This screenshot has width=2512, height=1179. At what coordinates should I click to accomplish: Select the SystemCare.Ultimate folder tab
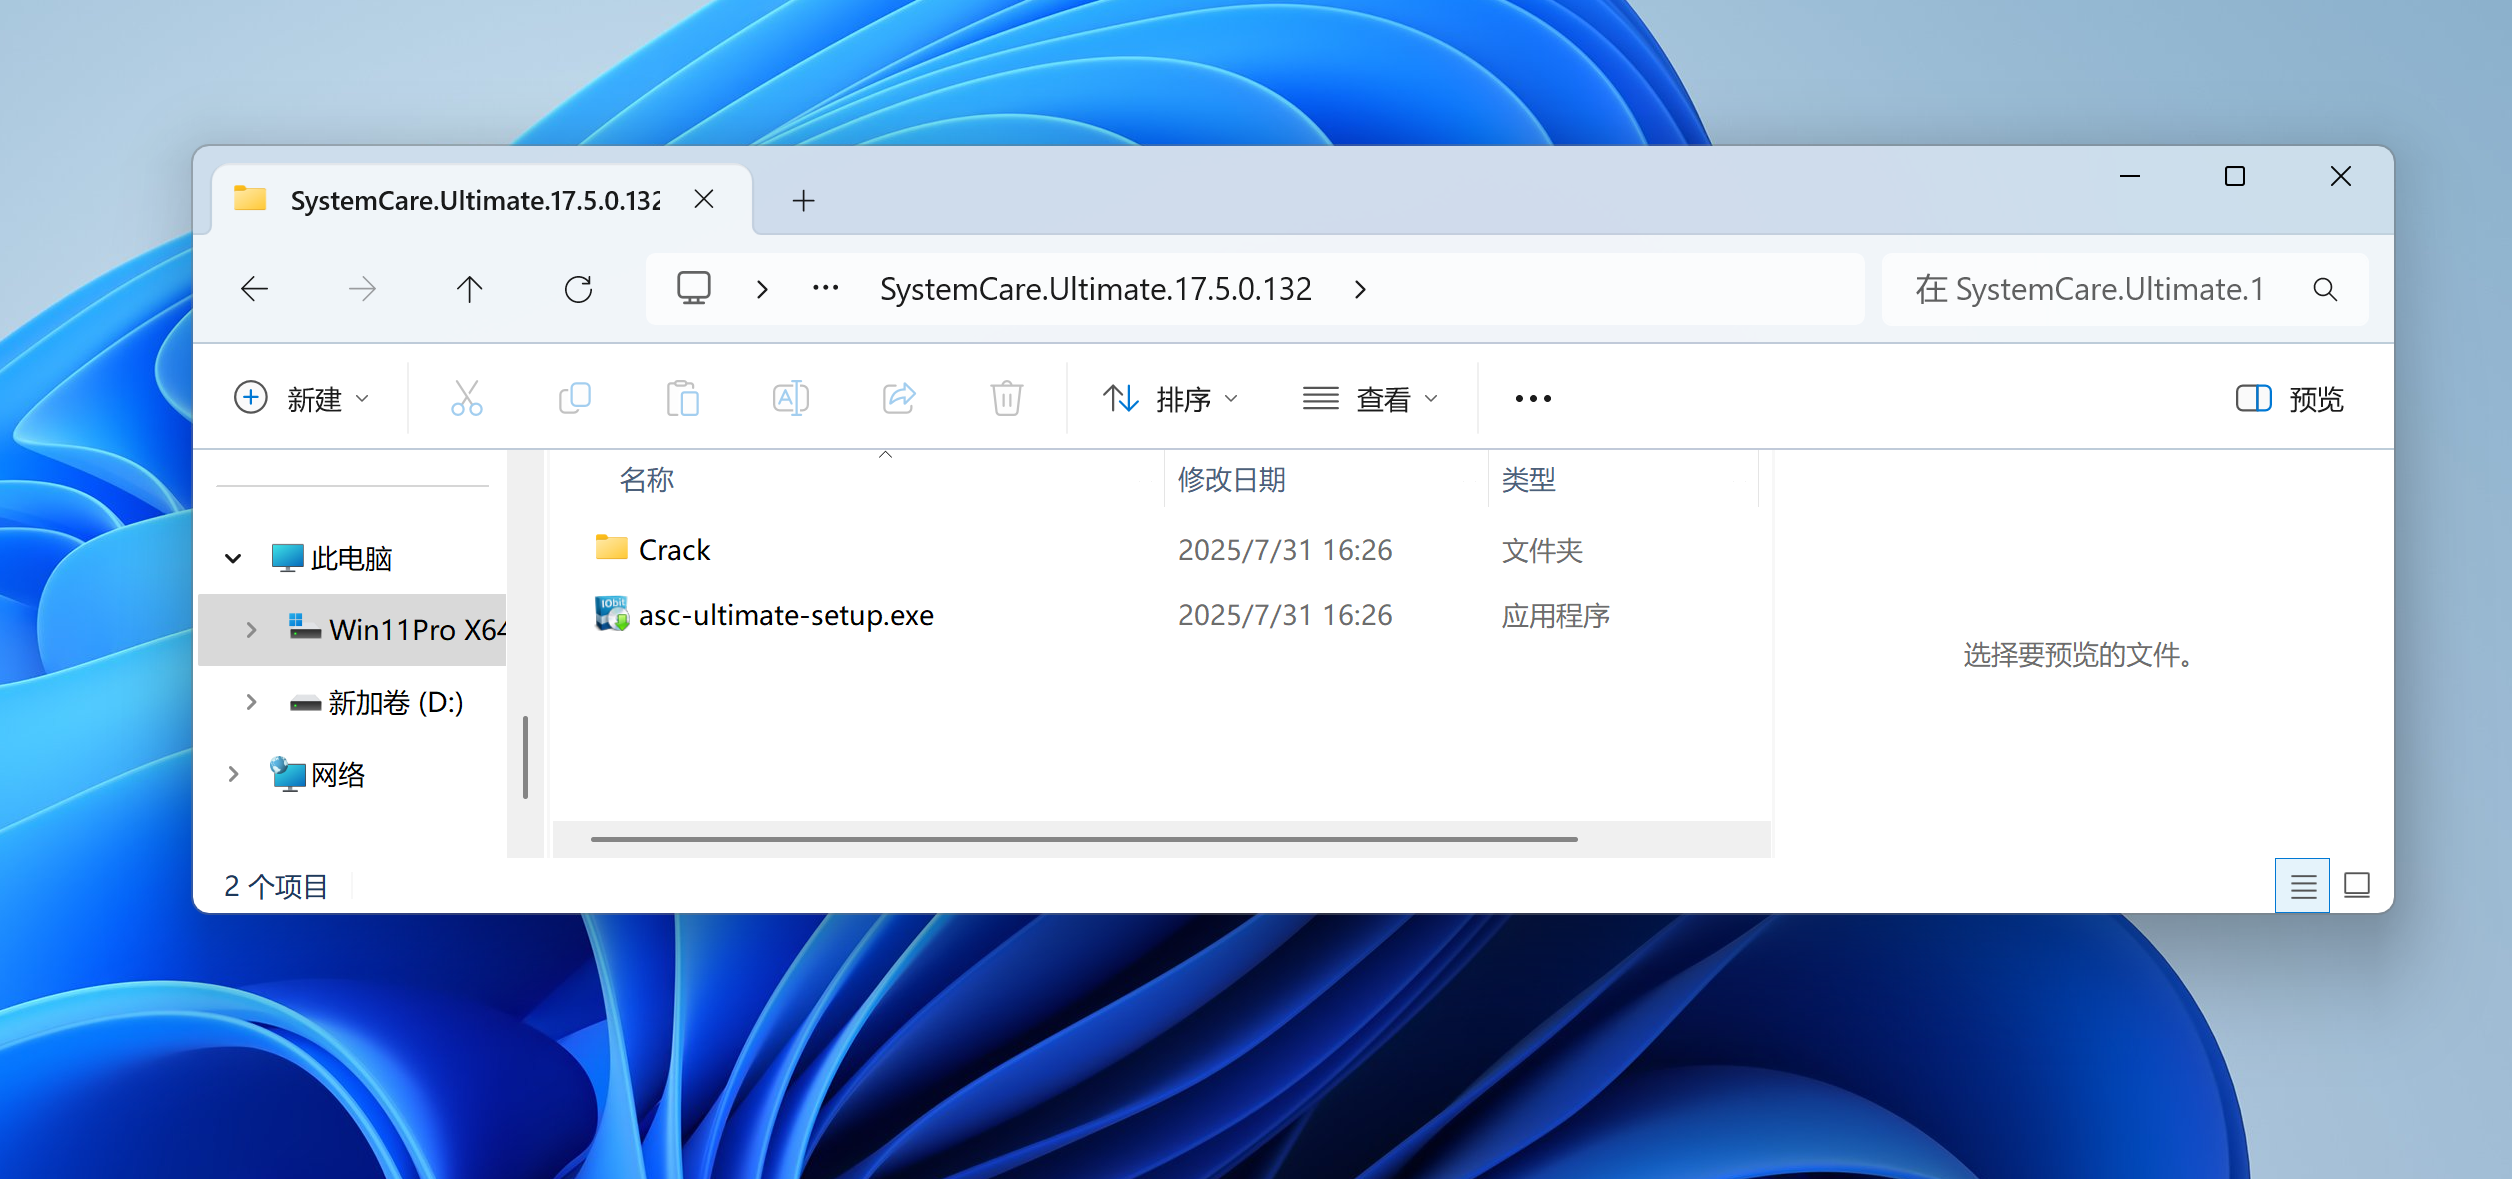coord(474,201)
